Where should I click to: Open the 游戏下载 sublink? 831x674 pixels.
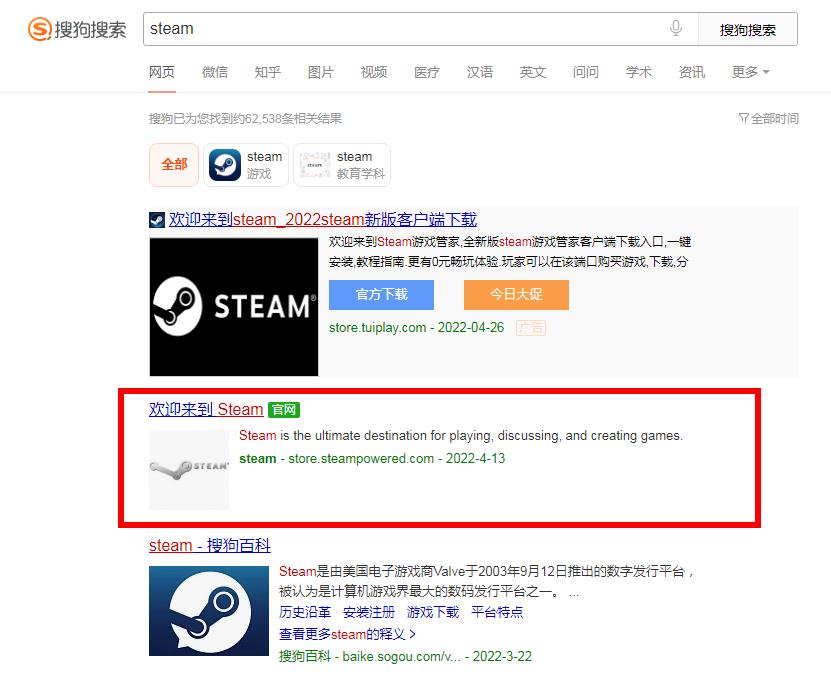click(433, 613)
